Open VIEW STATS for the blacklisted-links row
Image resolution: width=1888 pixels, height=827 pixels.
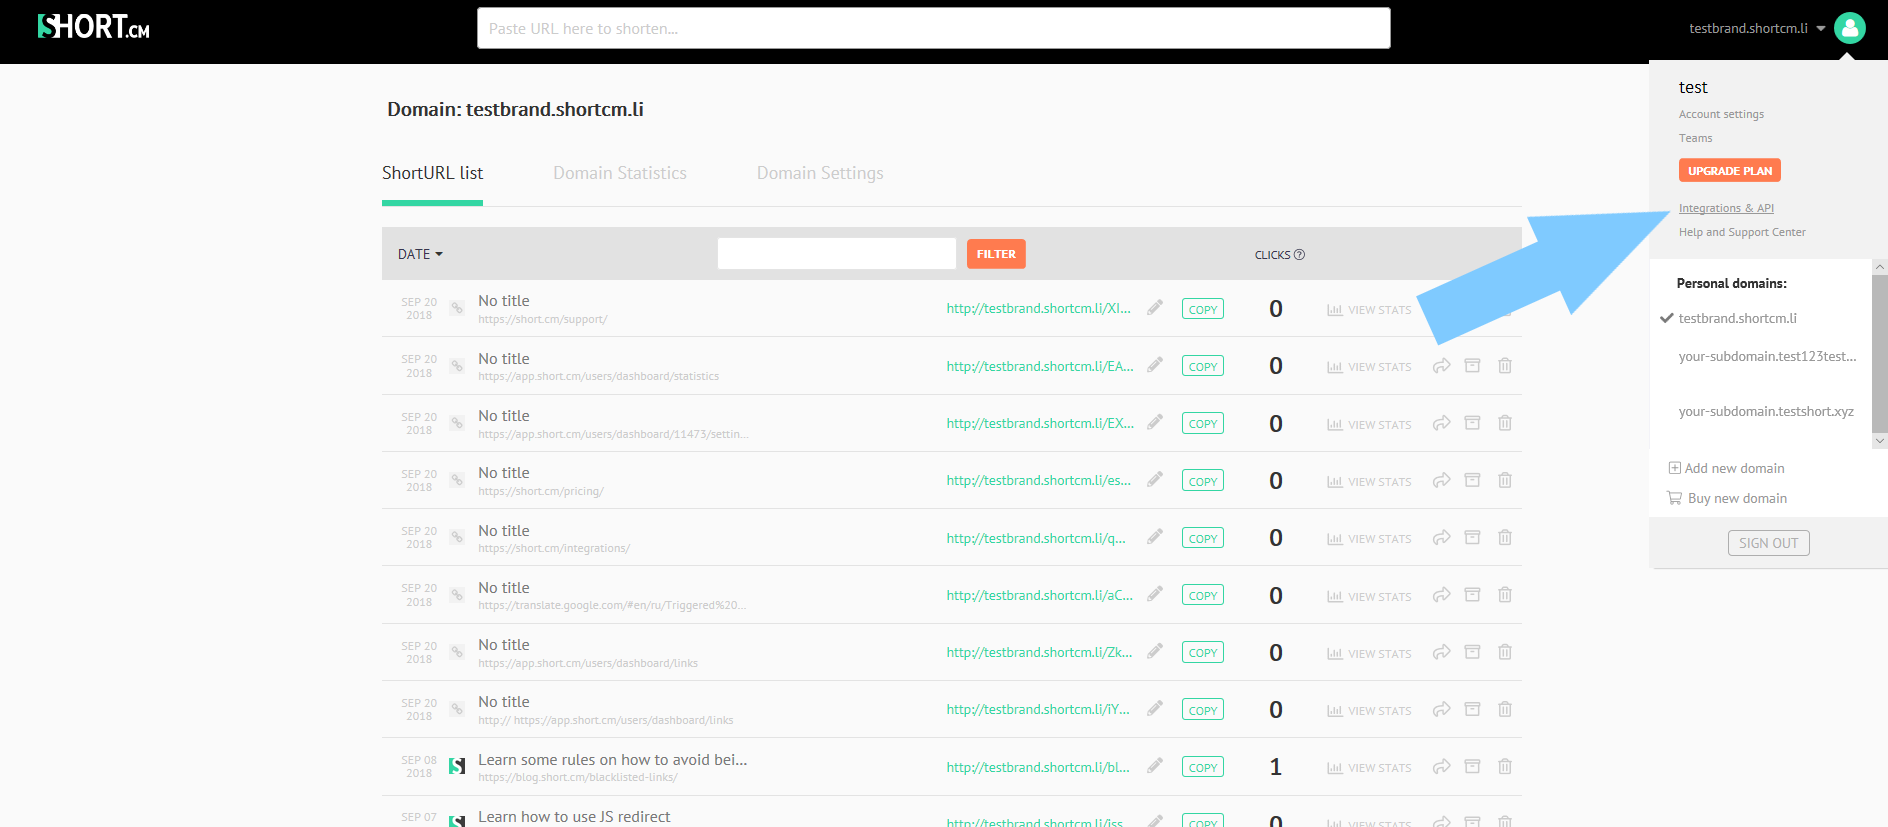(1369, 768)
